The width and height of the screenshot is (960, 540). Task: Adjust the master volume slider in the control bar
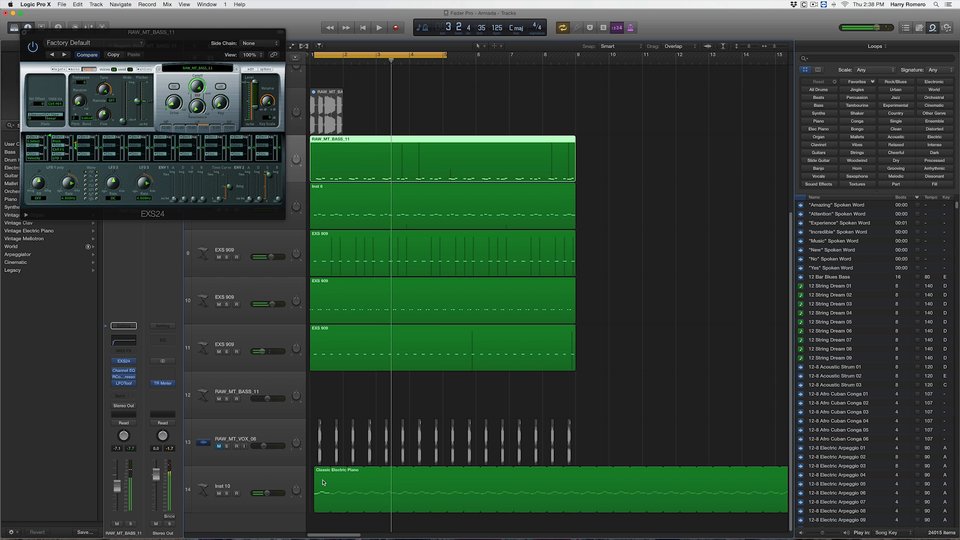pyautogui.click(x=866, y=28)
